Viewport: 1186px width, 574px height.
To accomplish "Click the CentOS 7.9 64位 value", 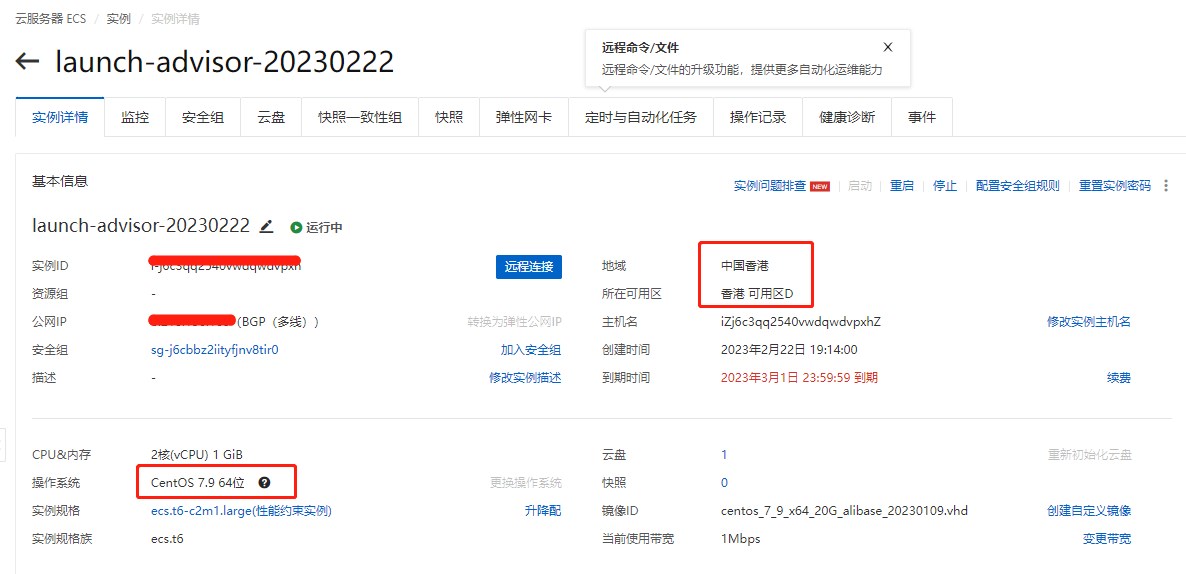I will 197,482.
